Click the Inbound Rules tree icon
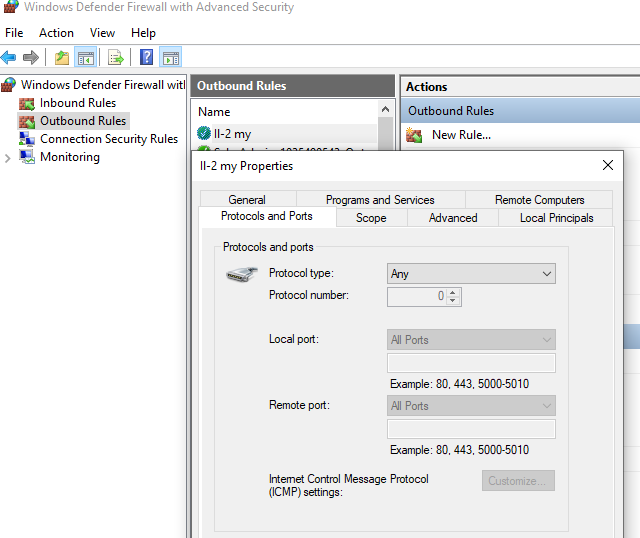 point(27,104)
